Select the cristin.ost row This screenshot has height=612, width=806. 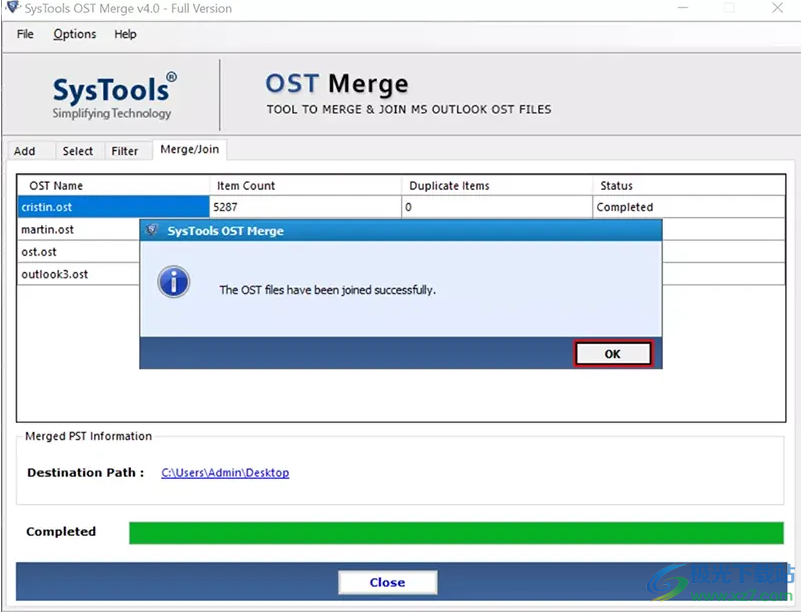[x=113, y=207]
